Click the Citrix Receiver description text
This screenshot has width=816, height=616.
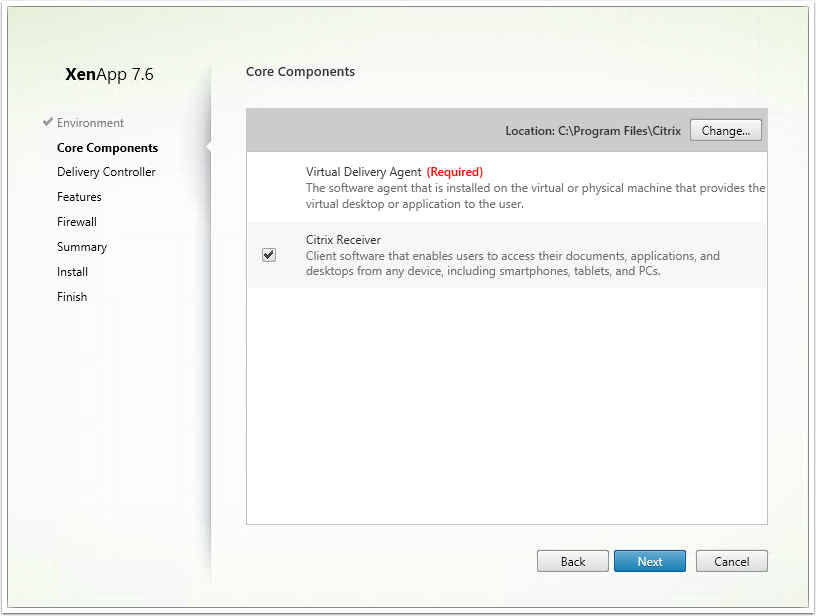[513, 263]
